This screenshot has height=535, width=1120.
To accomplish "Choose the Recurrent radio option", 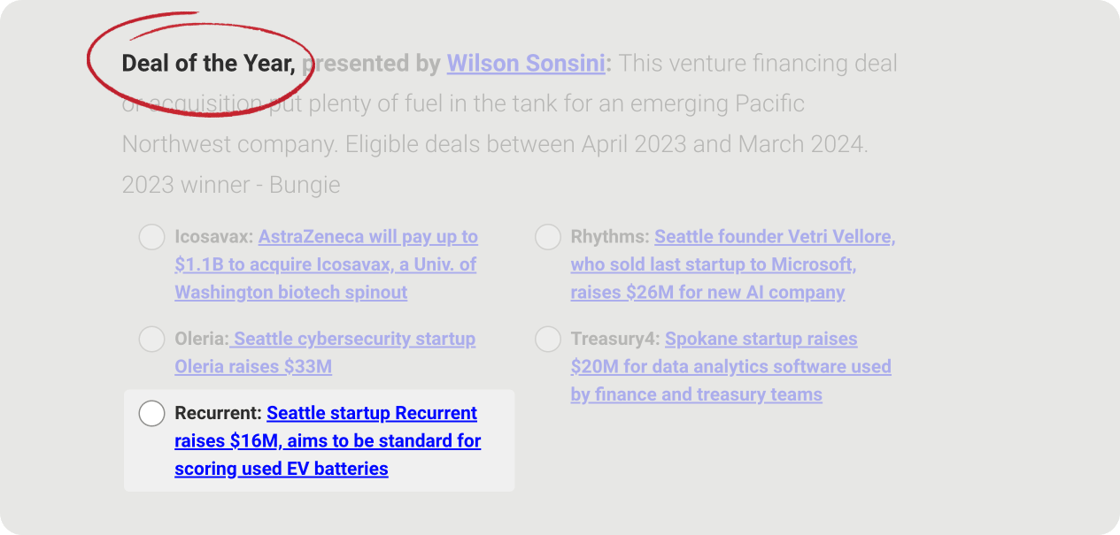I will [x=152, y=413].
